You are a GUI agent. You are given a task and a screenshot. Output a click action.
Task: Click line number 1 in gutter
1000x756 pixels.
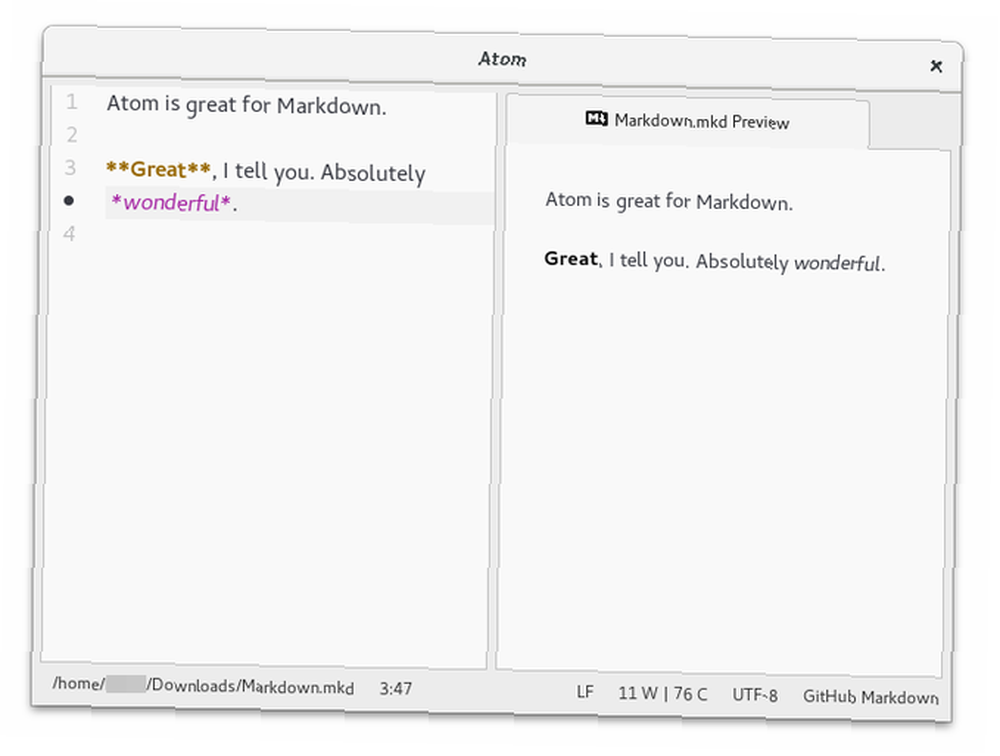click(x=71, y=101)
